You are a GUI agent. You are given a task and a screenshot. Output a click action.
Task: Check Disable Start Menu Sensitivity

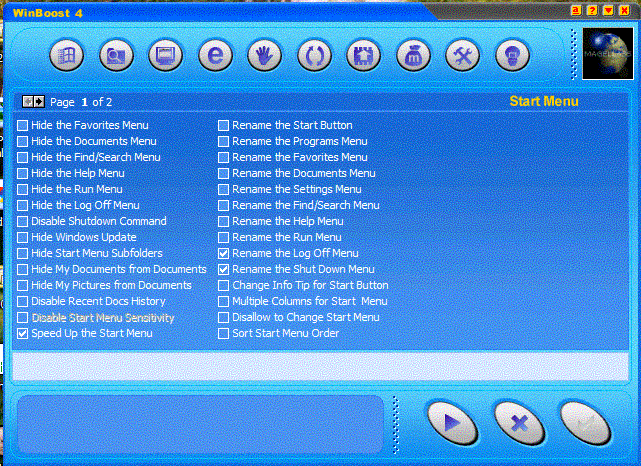pos(22,318)
